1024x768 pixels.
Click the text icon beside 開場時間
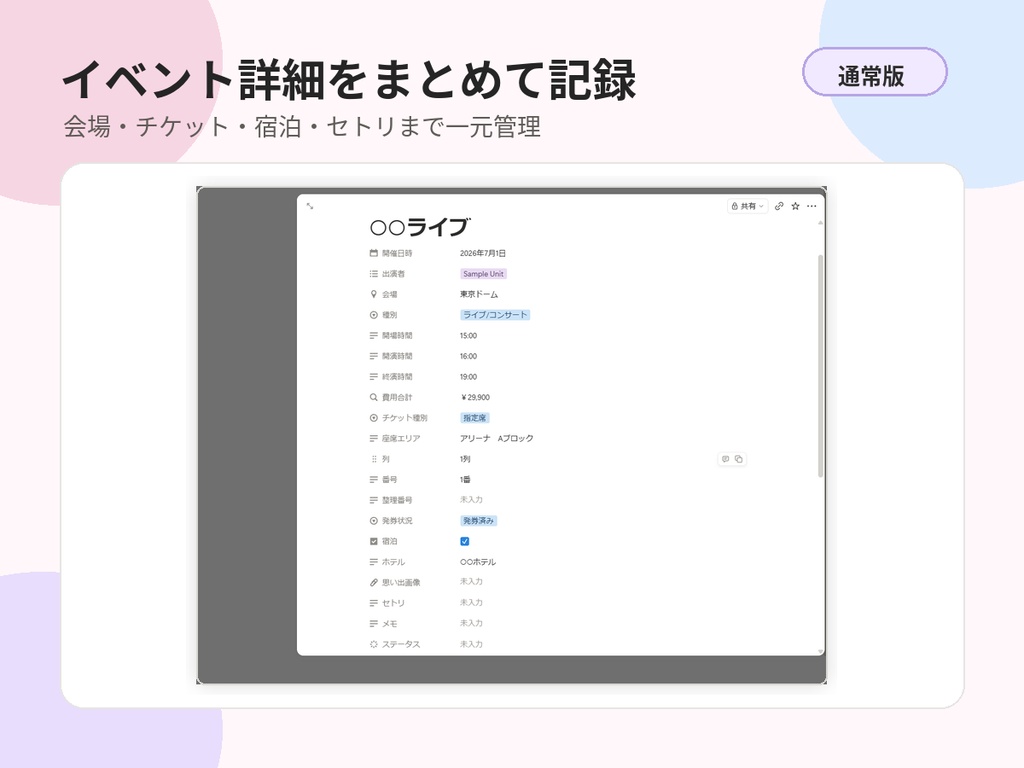click(x=374, y=335)
